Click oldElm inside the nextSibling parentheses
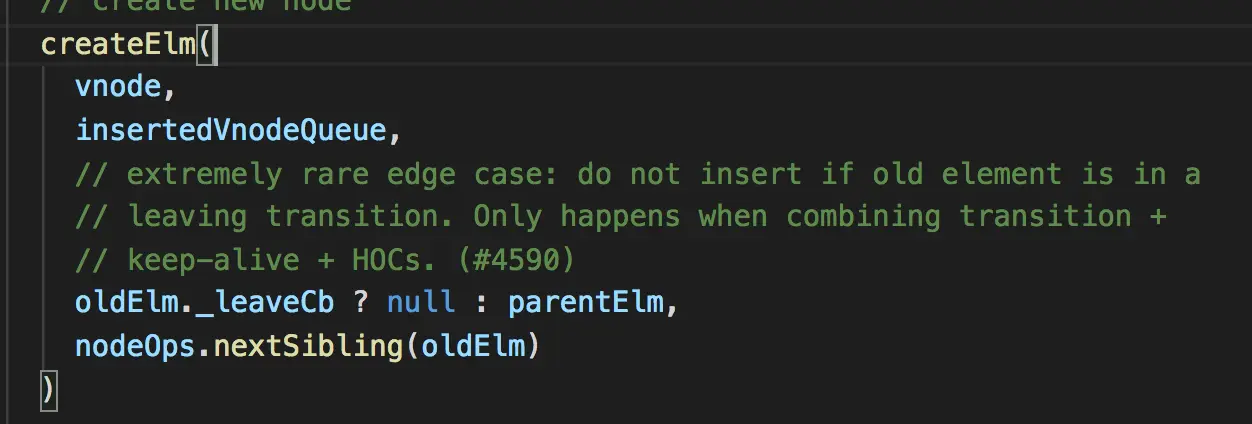Viewport: 1252px width, 424px height. pos(472,346)
